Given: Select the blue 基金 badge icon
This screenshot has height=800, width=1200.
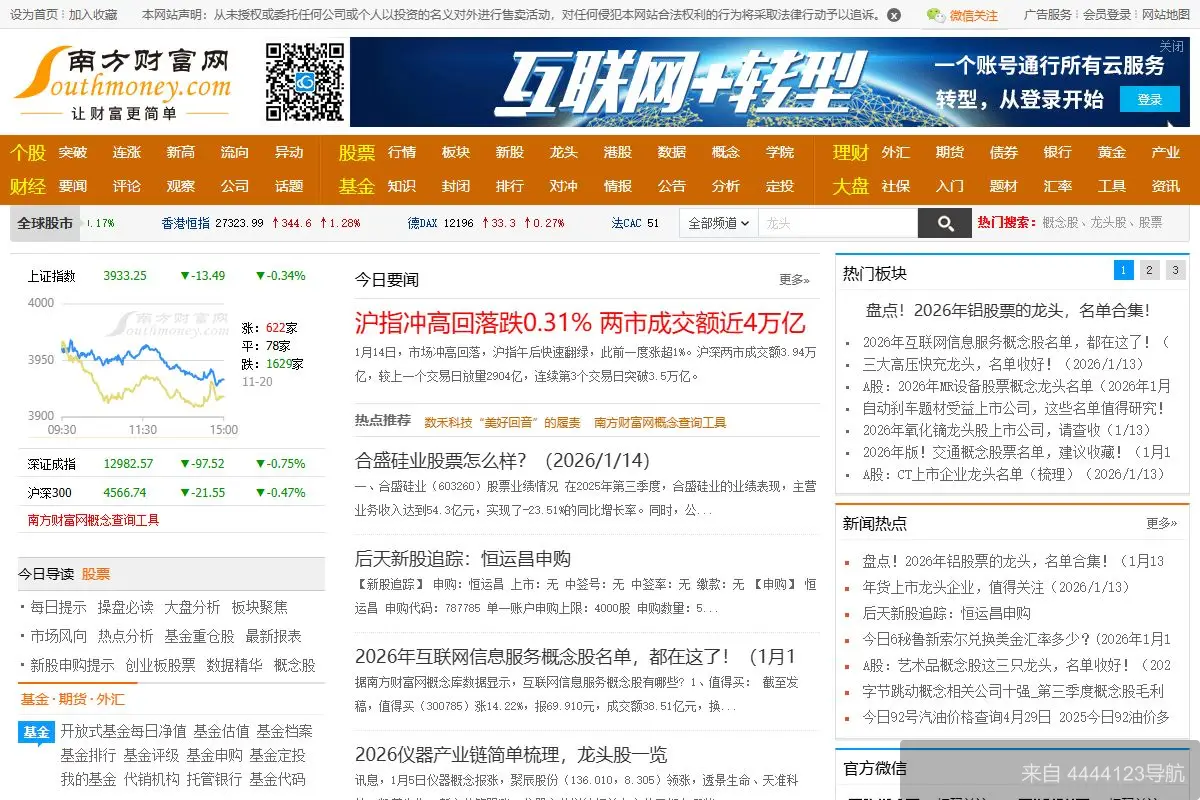Looking at the screenshot, I should coord(35,732).
